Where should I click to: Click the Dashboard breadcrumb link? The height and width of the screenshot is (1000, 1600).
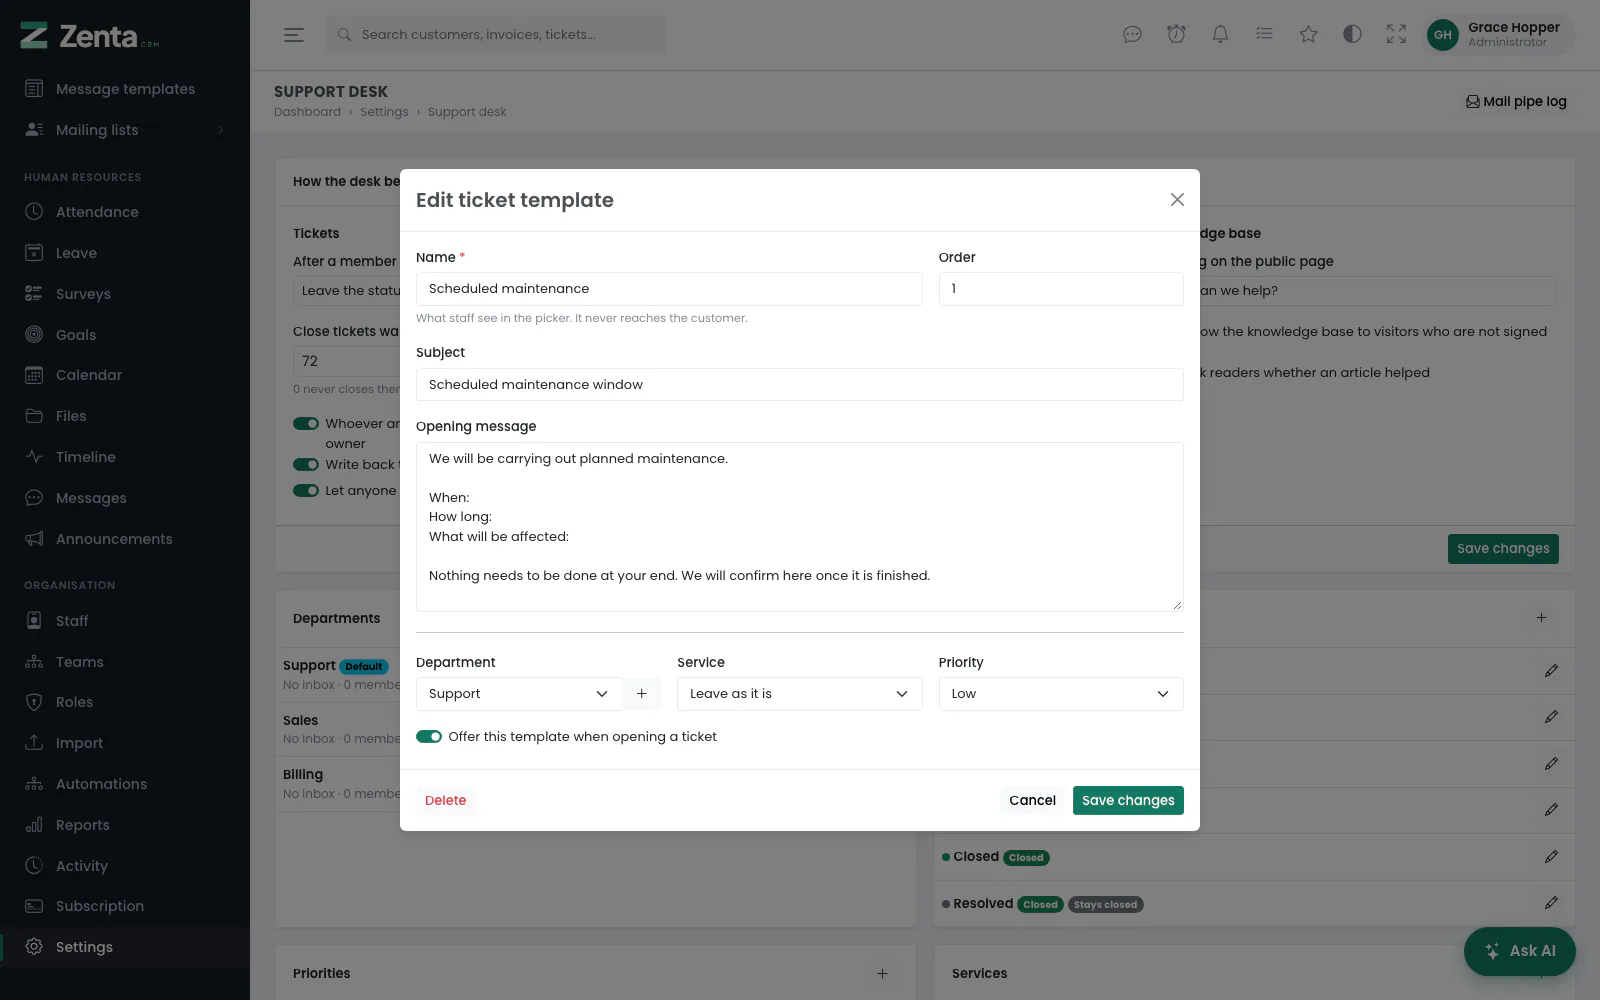(307, 112)
